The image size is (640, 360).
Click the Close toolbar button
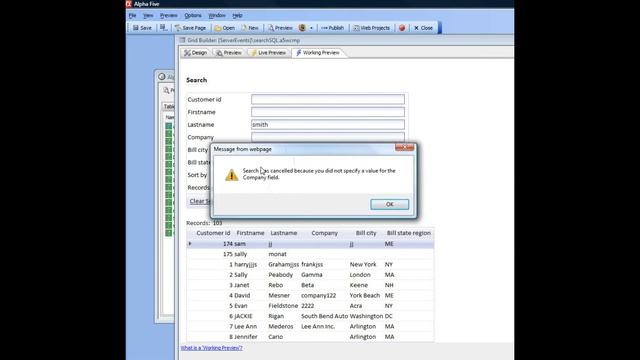(x=423, y=28)
